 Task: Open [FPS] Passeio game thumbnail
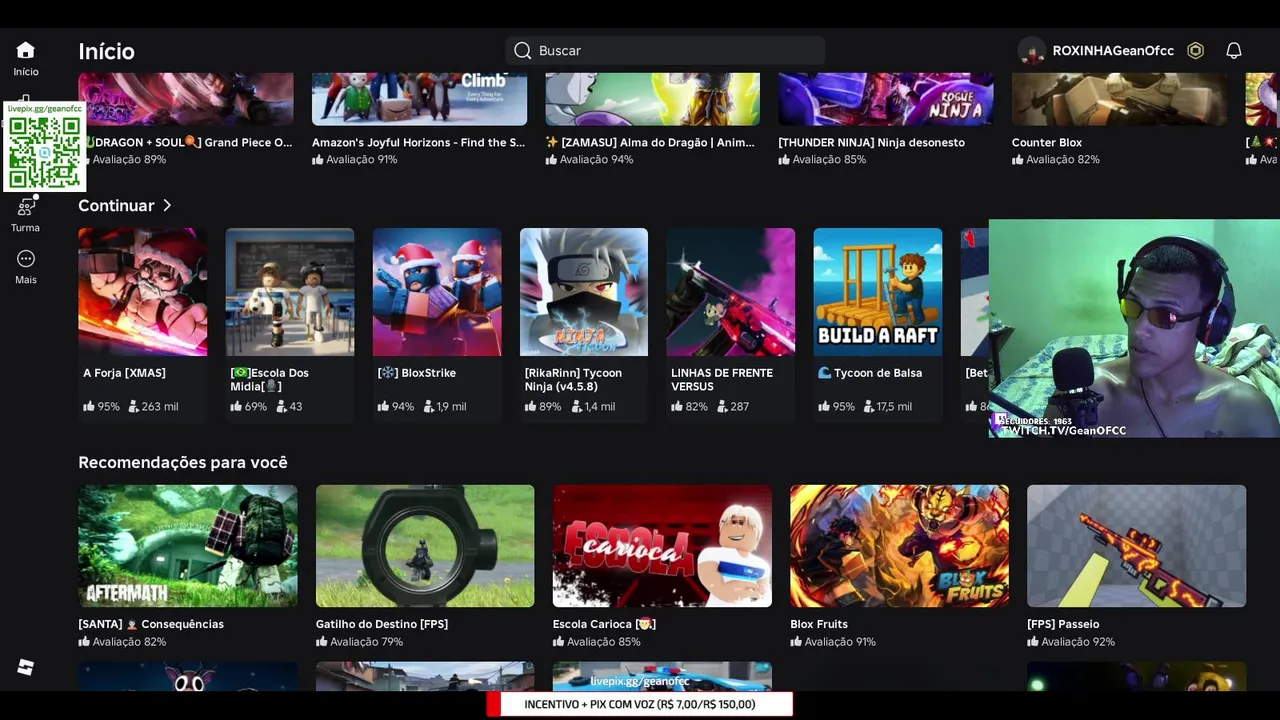1136,546
